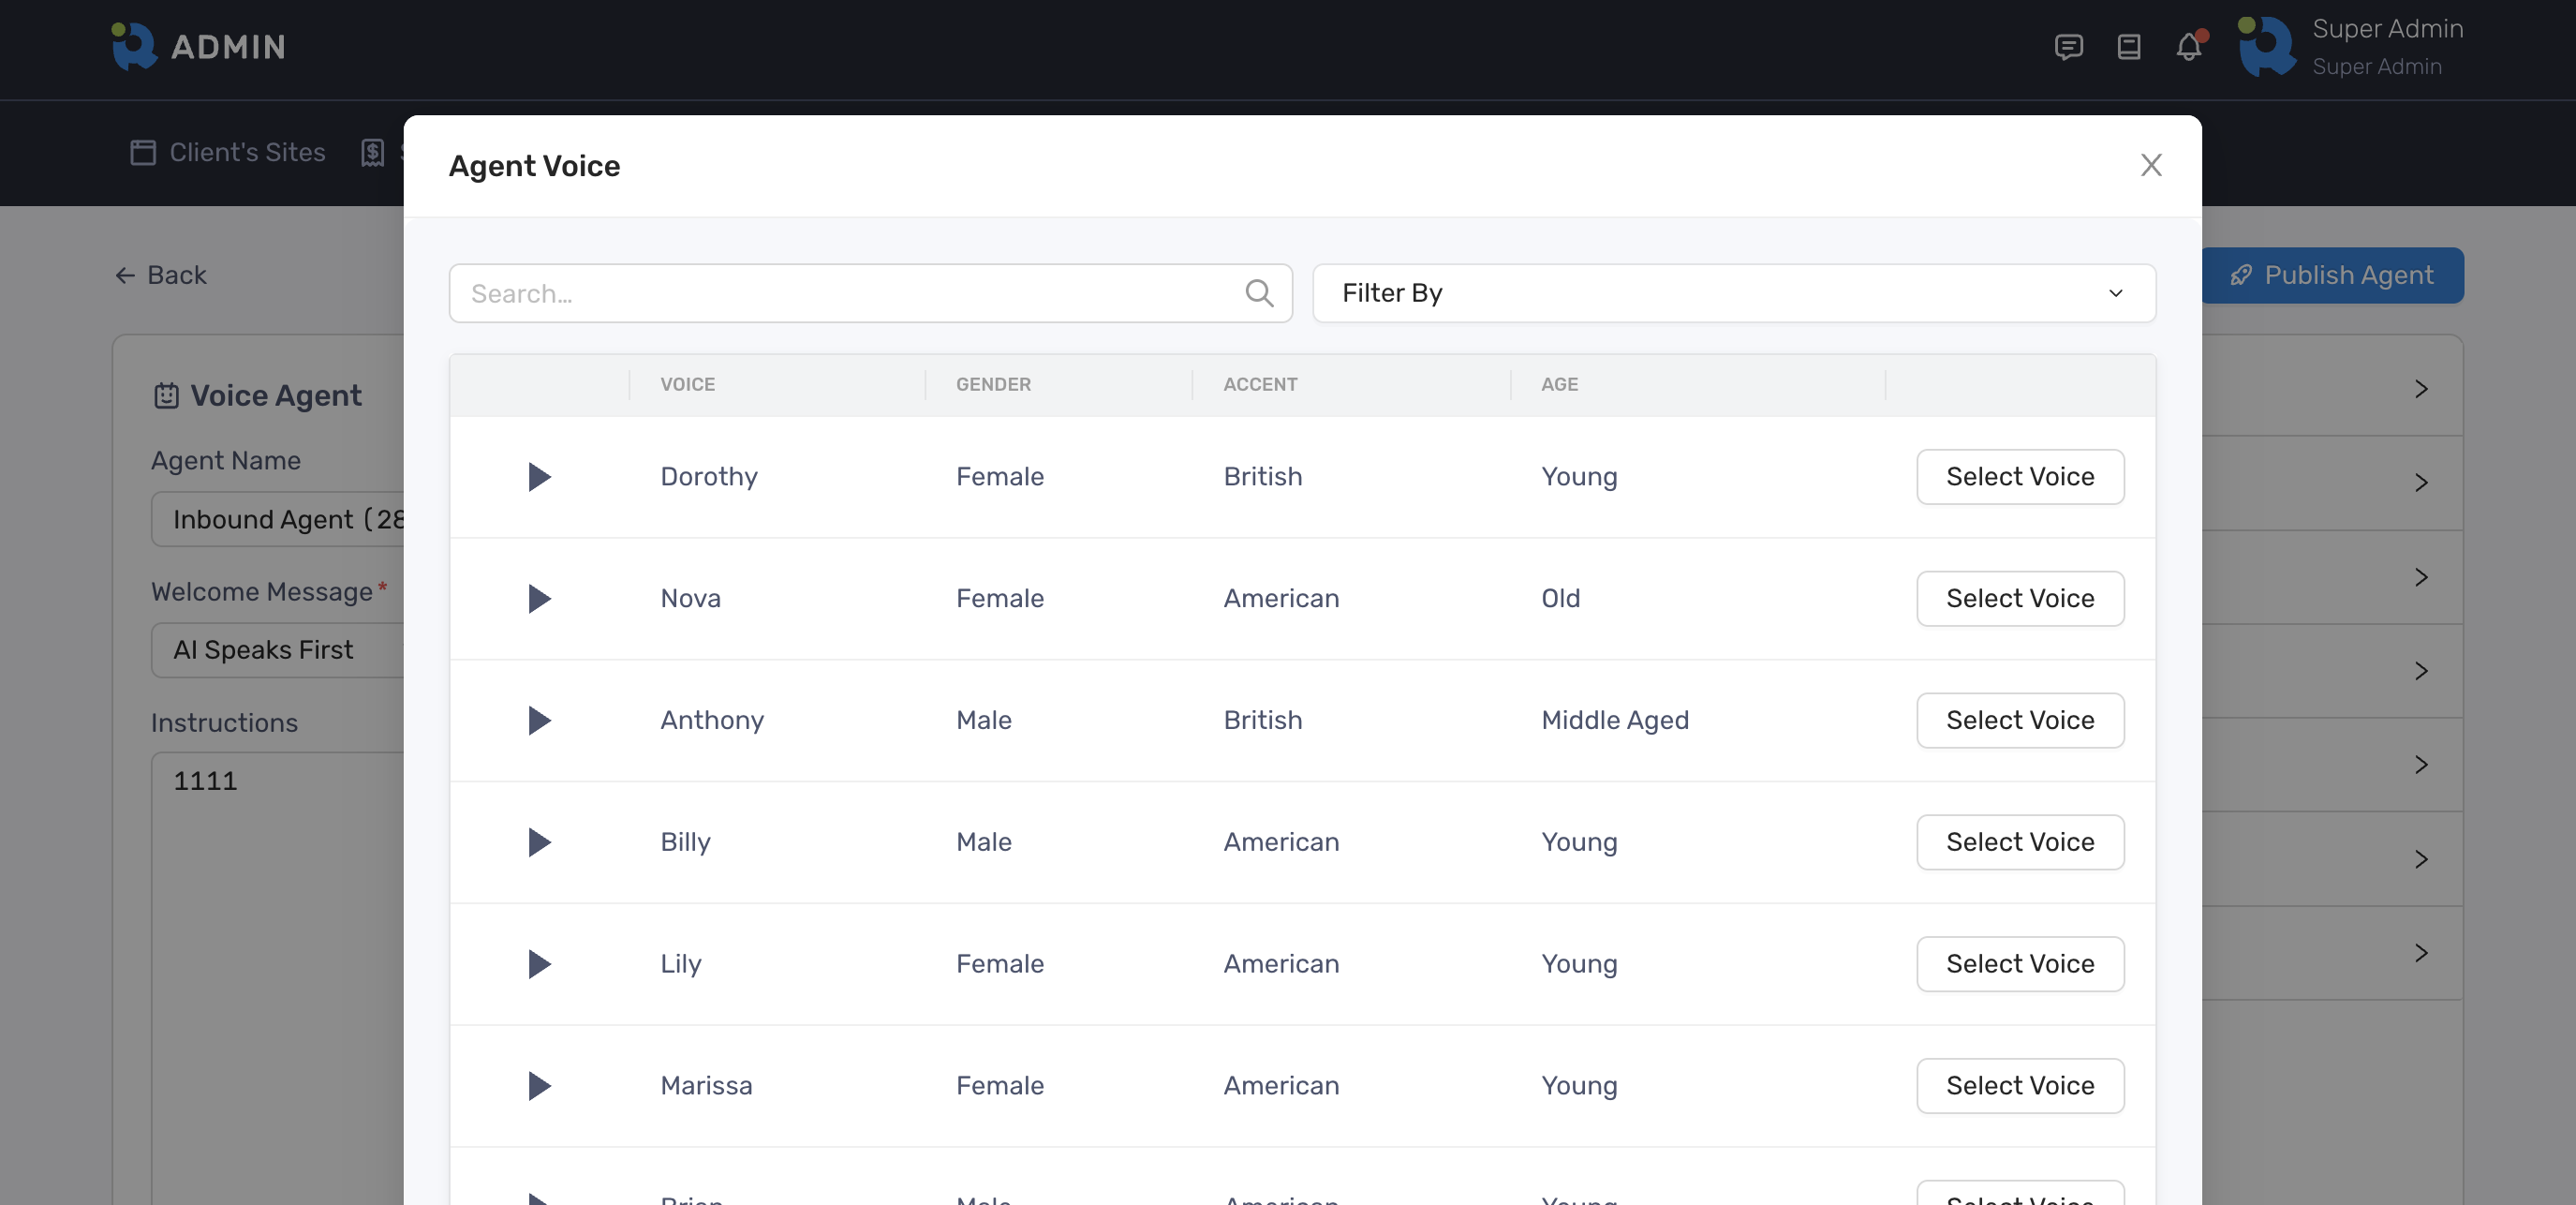Click the search magnifier icon

(x=1259, y=293)
